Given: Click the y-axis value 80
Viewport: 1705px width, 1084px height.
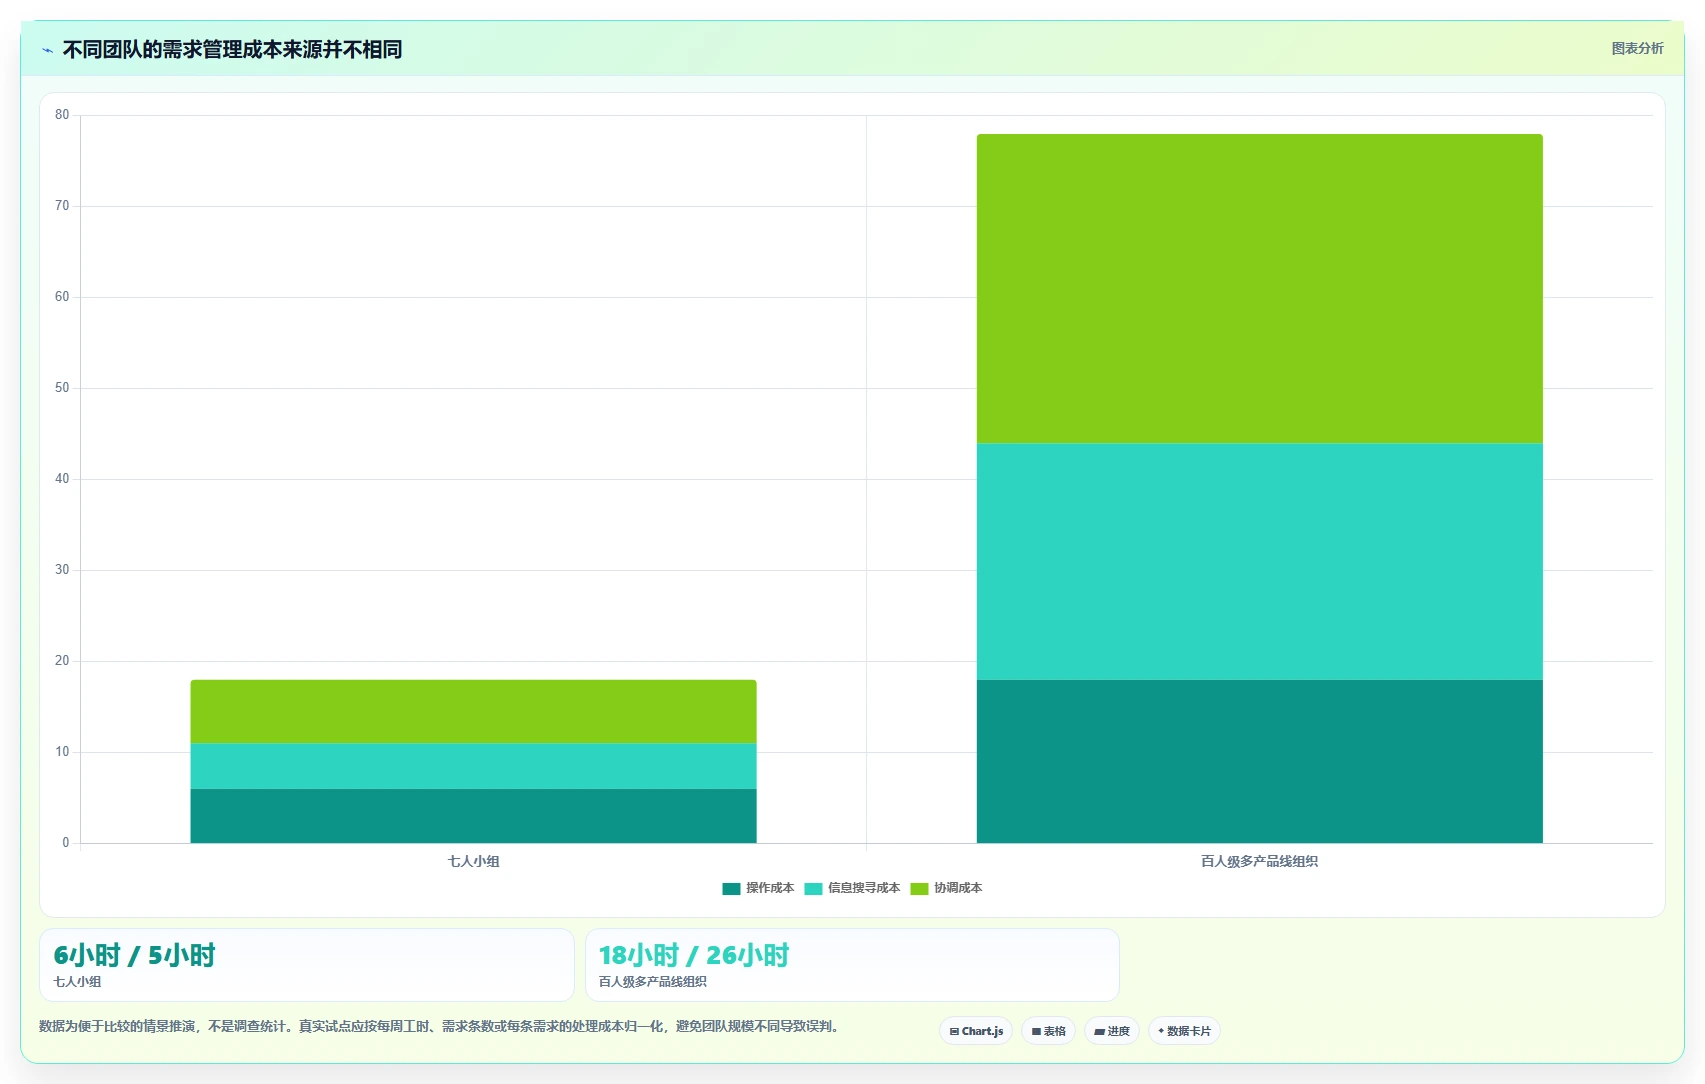Looking at the screenshot, I should (x=62, y=115).
